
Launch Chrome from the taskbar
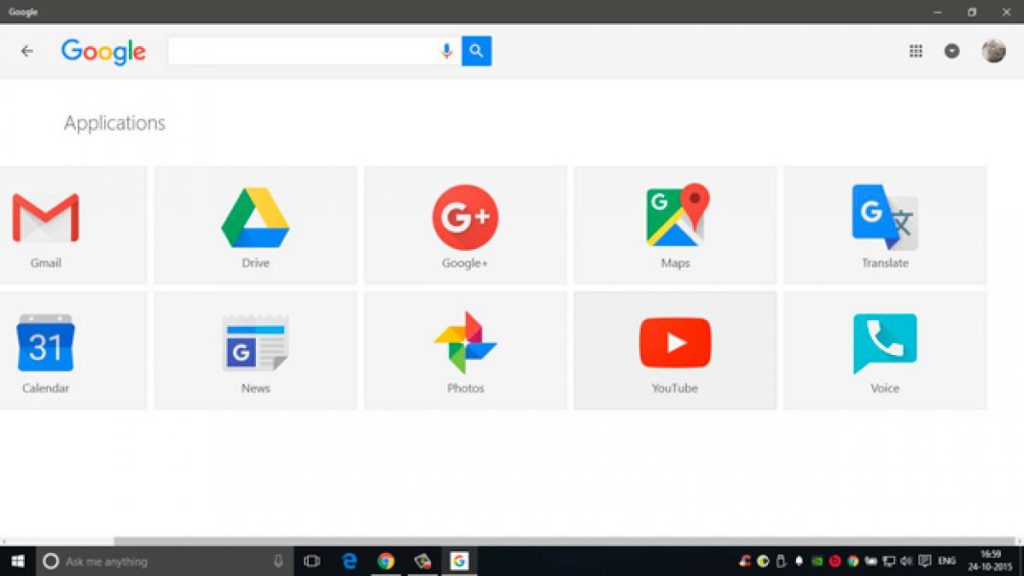coord(385,562)
